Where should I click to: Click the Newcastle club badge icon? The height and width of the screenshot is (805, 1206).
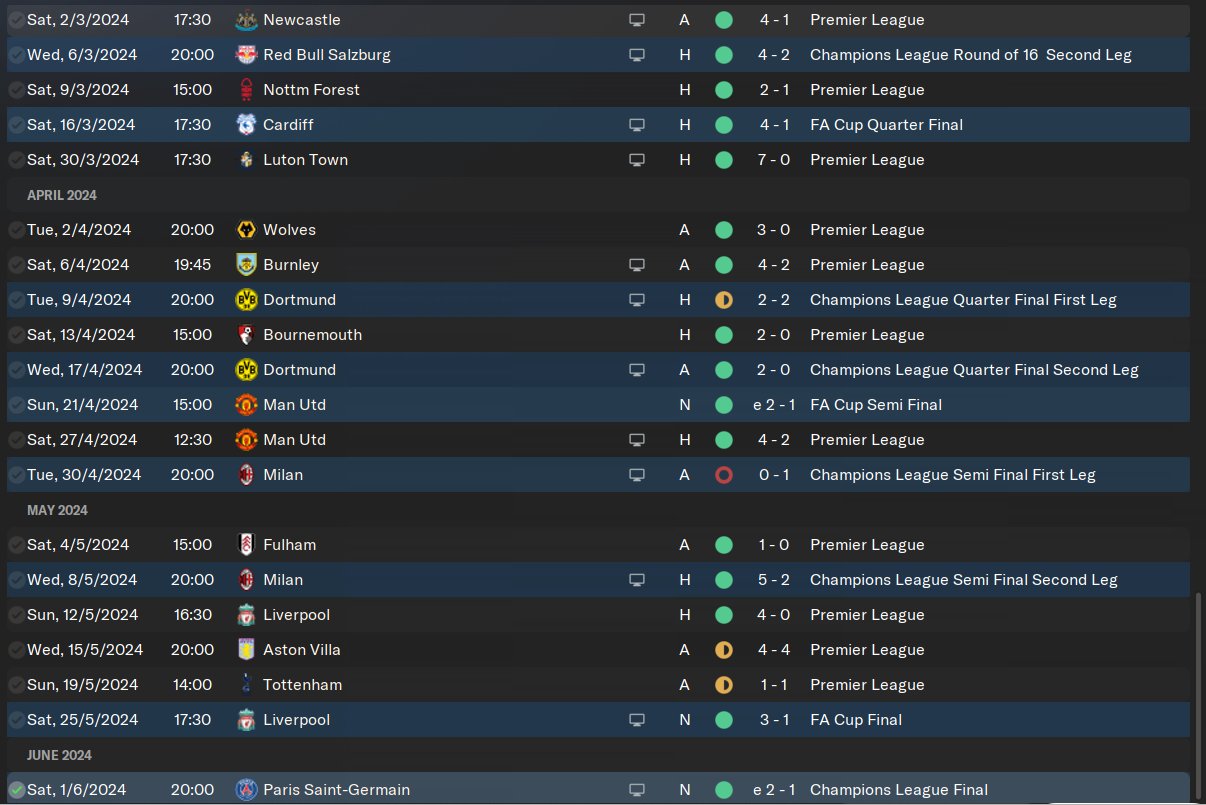244,20
